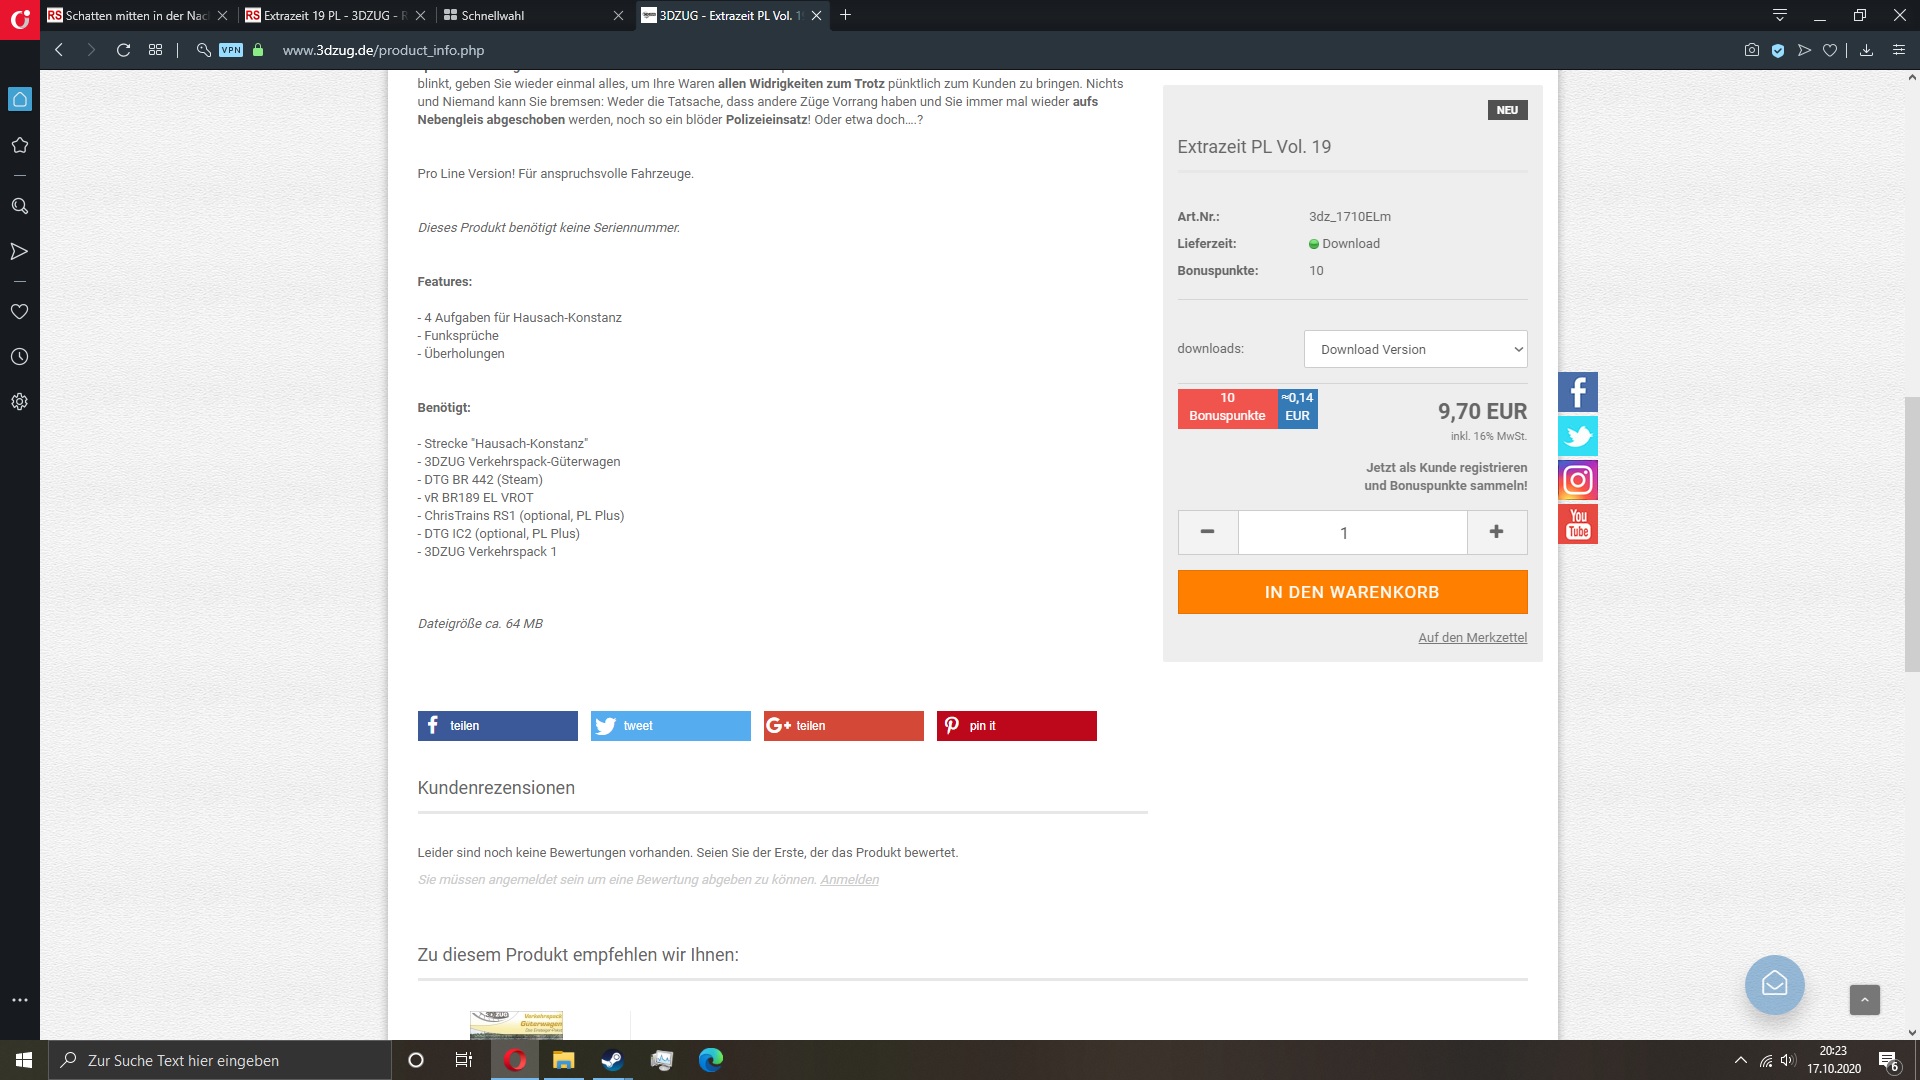Close the Schnellwahl tab
The image size is (1920, 1080).
pyautogui.click(x=618, y=15)
